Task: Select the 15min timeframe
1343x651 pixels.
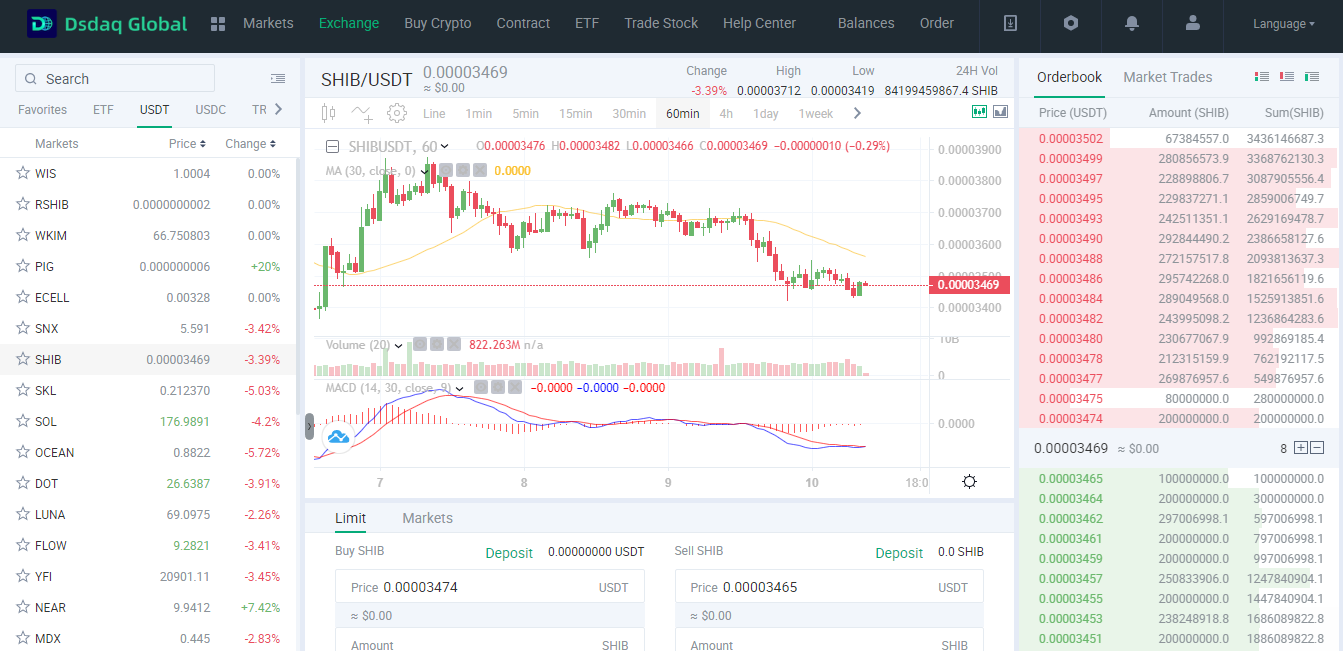Action: click(x=576, y=114)
